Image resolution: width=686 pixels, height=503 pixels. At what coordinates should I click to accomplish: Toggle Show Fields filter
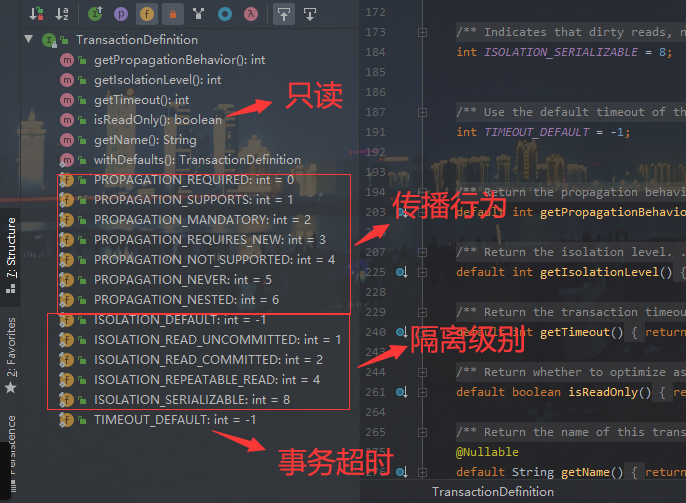pyautogui.click(x=147, y=14)
